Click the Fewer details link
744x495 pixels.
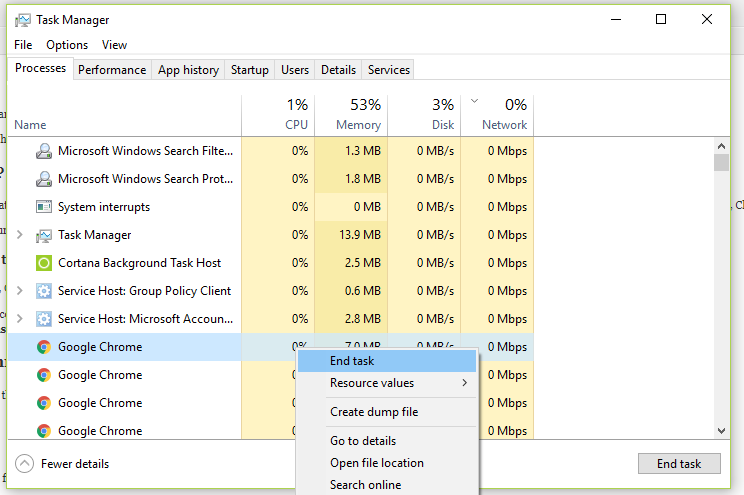[x=75, y=464]
